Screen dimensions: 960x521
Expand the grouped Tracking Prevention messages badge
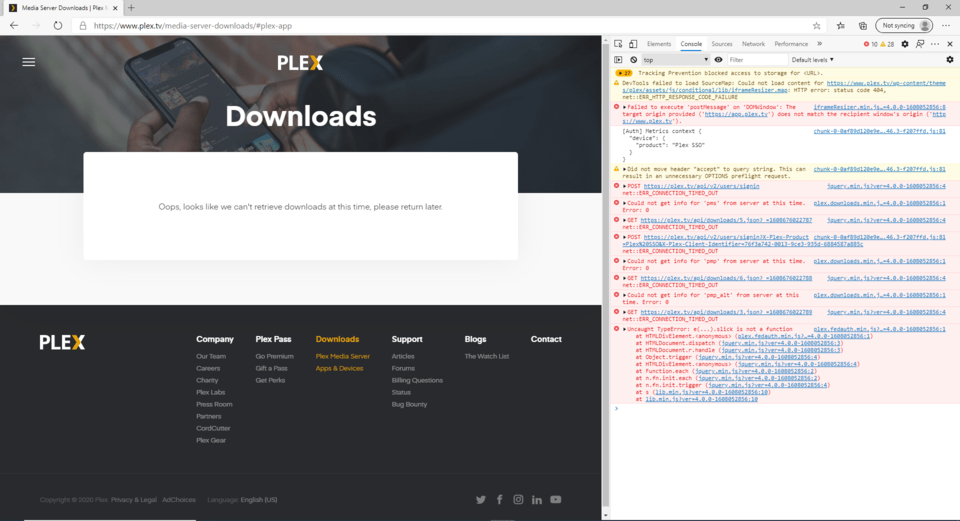coord(624,73)
